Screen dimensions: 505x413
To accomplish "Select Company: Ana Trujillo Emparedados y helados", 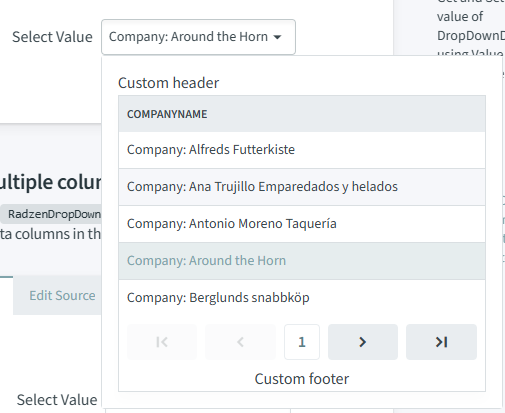I will [302, 187].
